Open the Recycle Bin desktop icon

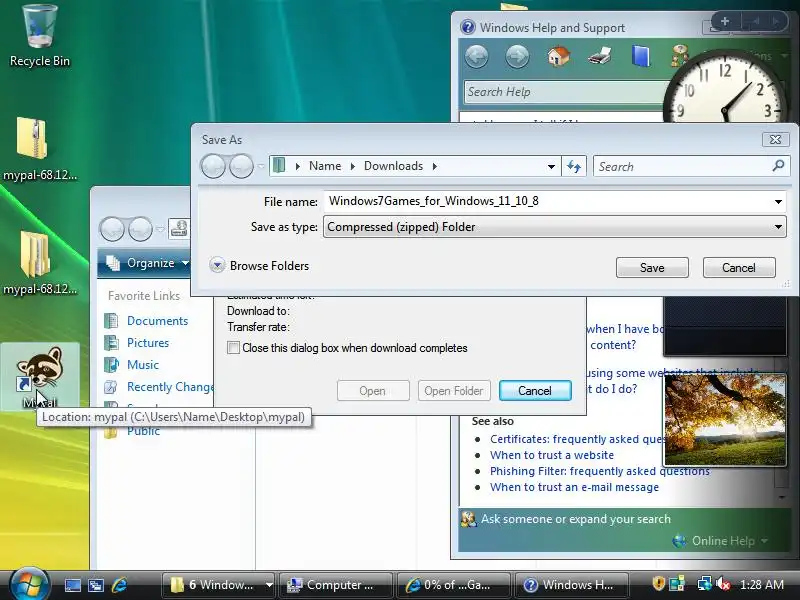tap(40, 36)
